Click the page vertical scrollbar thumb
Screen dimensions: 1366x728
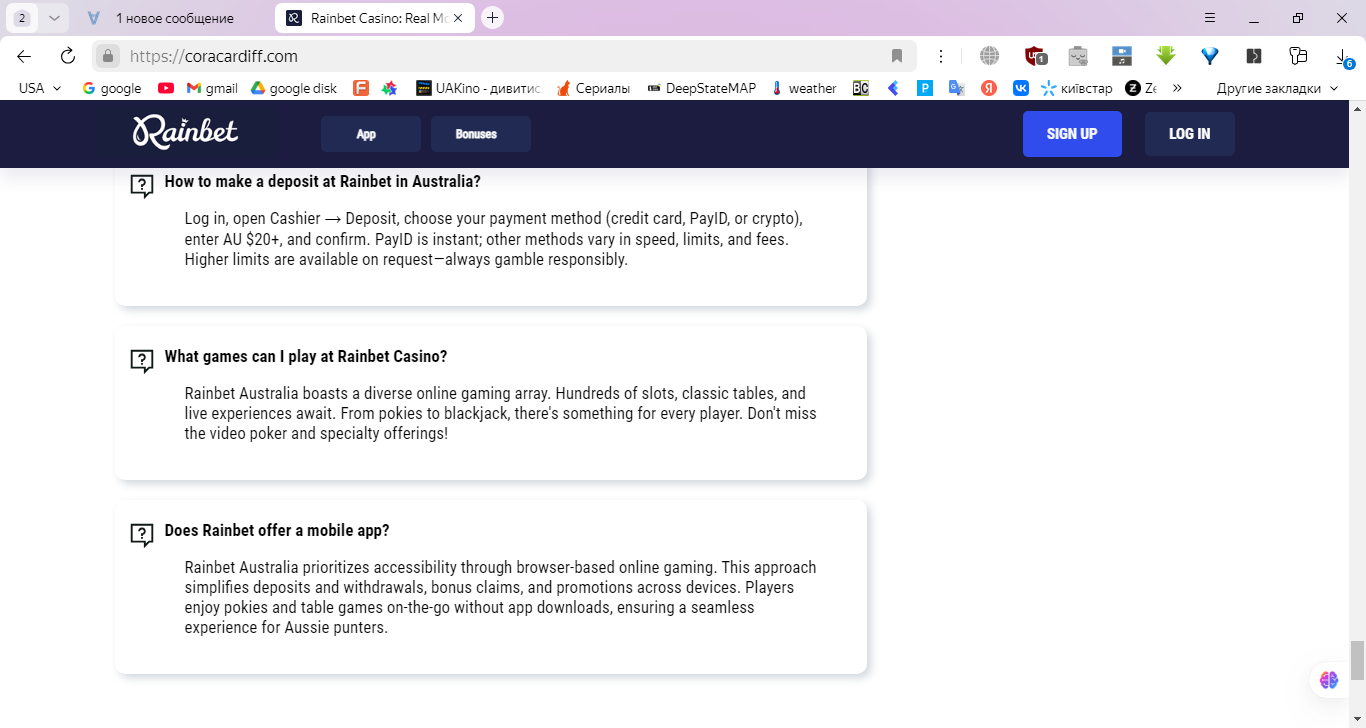click(1357, 660)
